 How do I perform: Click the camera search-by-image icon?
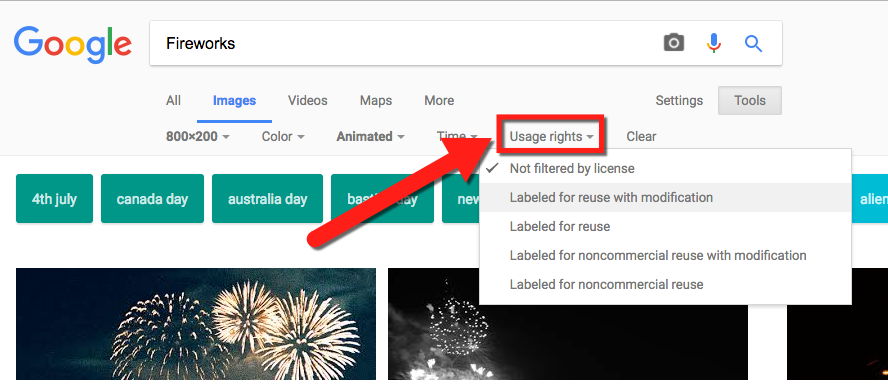point(674,42)
